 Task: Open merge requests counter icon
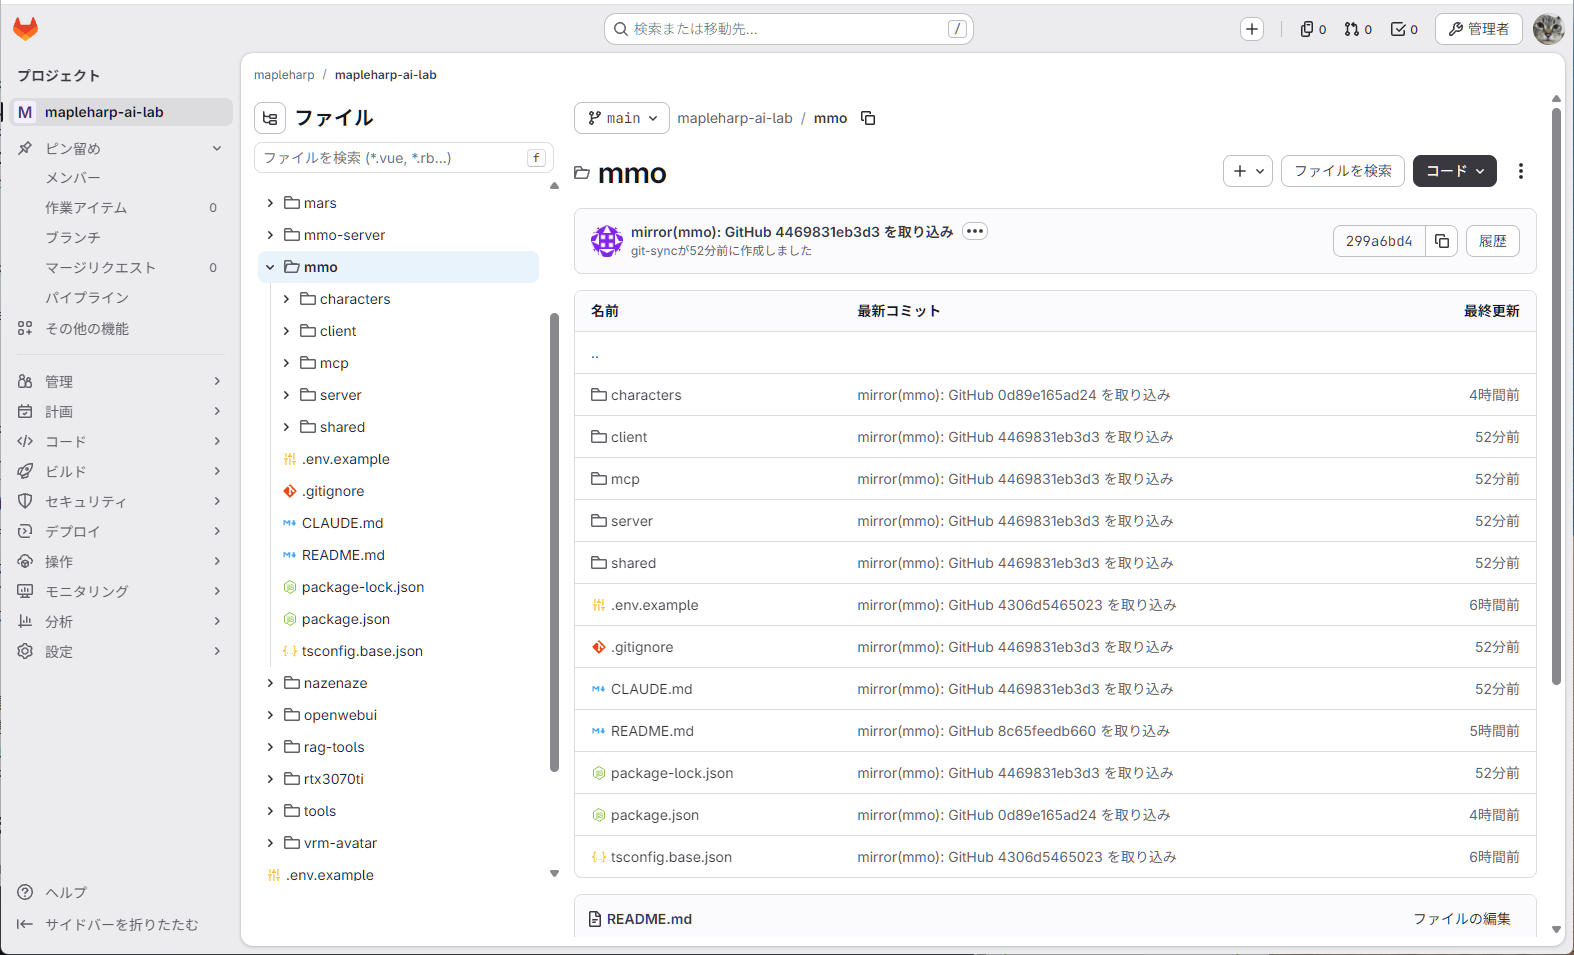point(1358,29)
